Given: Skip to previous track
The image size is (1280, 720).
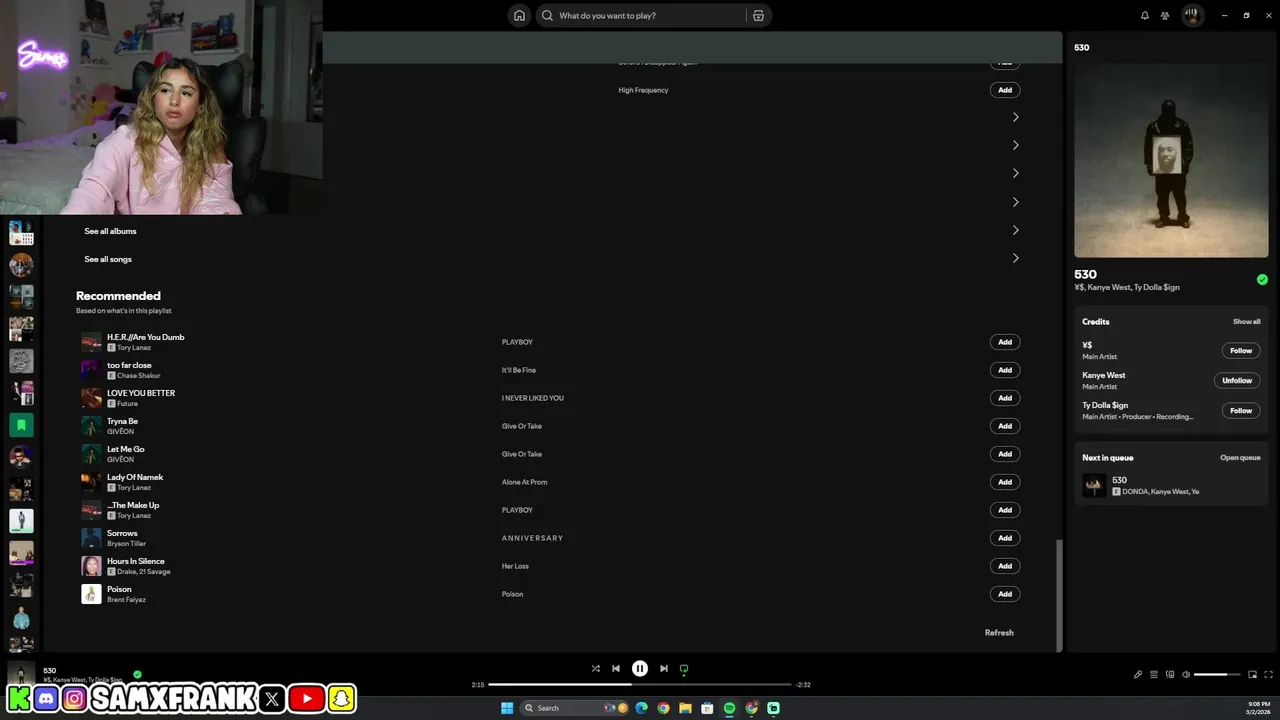Looking at the screenshot, I should pos(616,669).
